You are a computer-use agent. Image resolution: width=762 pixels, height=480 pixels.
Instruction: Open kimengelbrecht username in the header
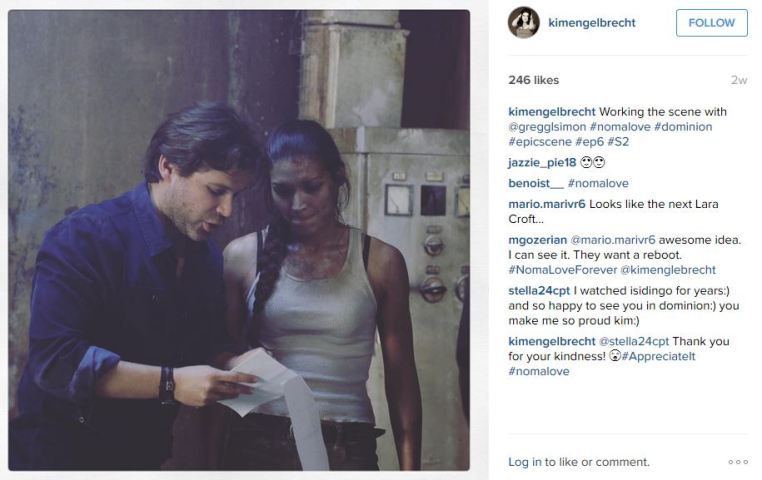pos(591,23)
